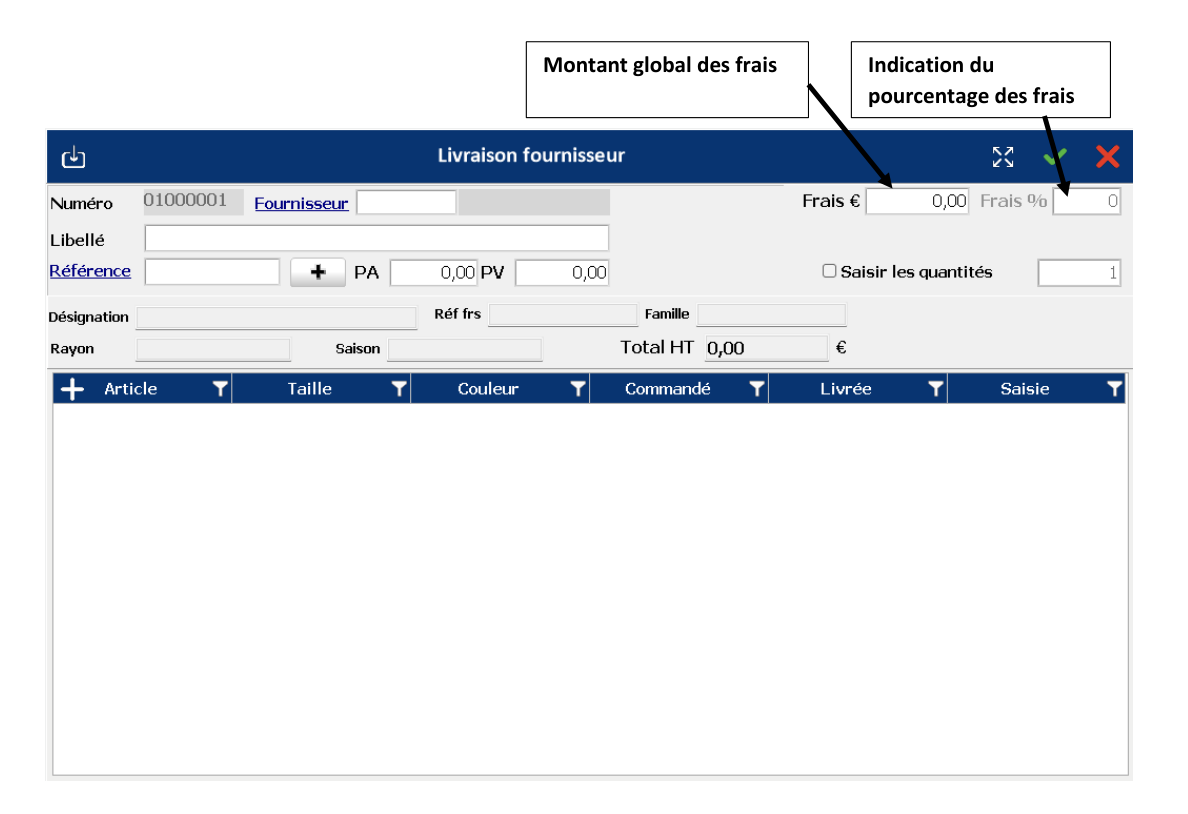Sort by the Livrée column header
The height and width of the screenshot is (814, 1188).
(x=846, y=389)
